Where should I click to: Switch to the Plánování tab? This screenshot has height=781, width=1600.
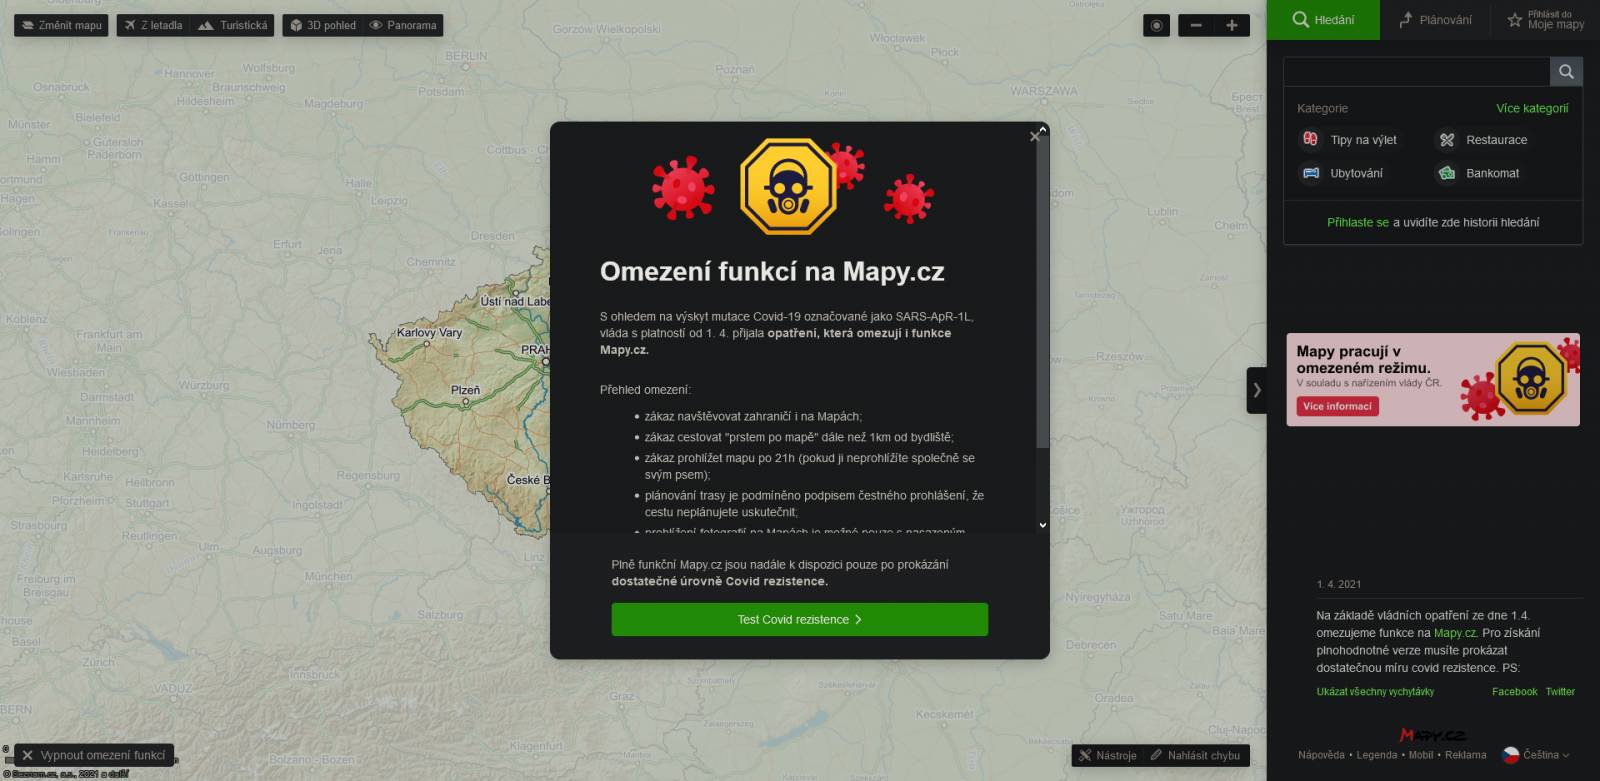pos(1435,20)
